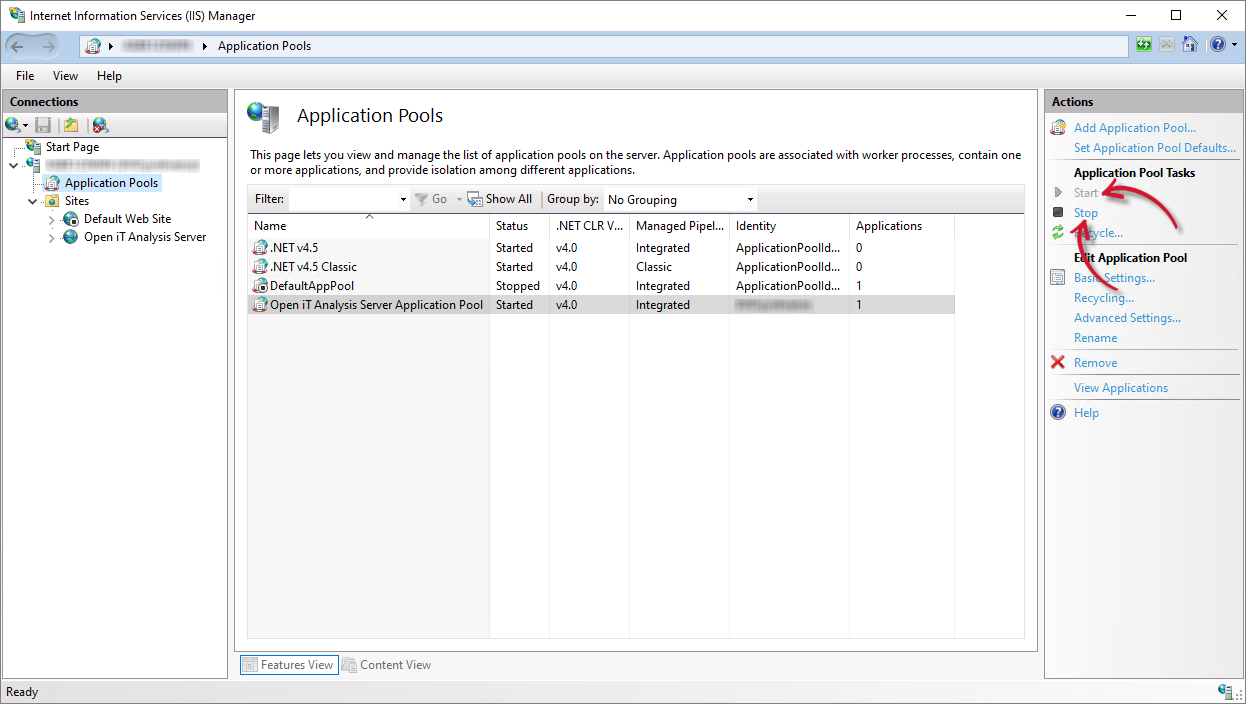The image size is (1246, 704).
Task: Stop the selected application pool
Action: (1085, 212)
